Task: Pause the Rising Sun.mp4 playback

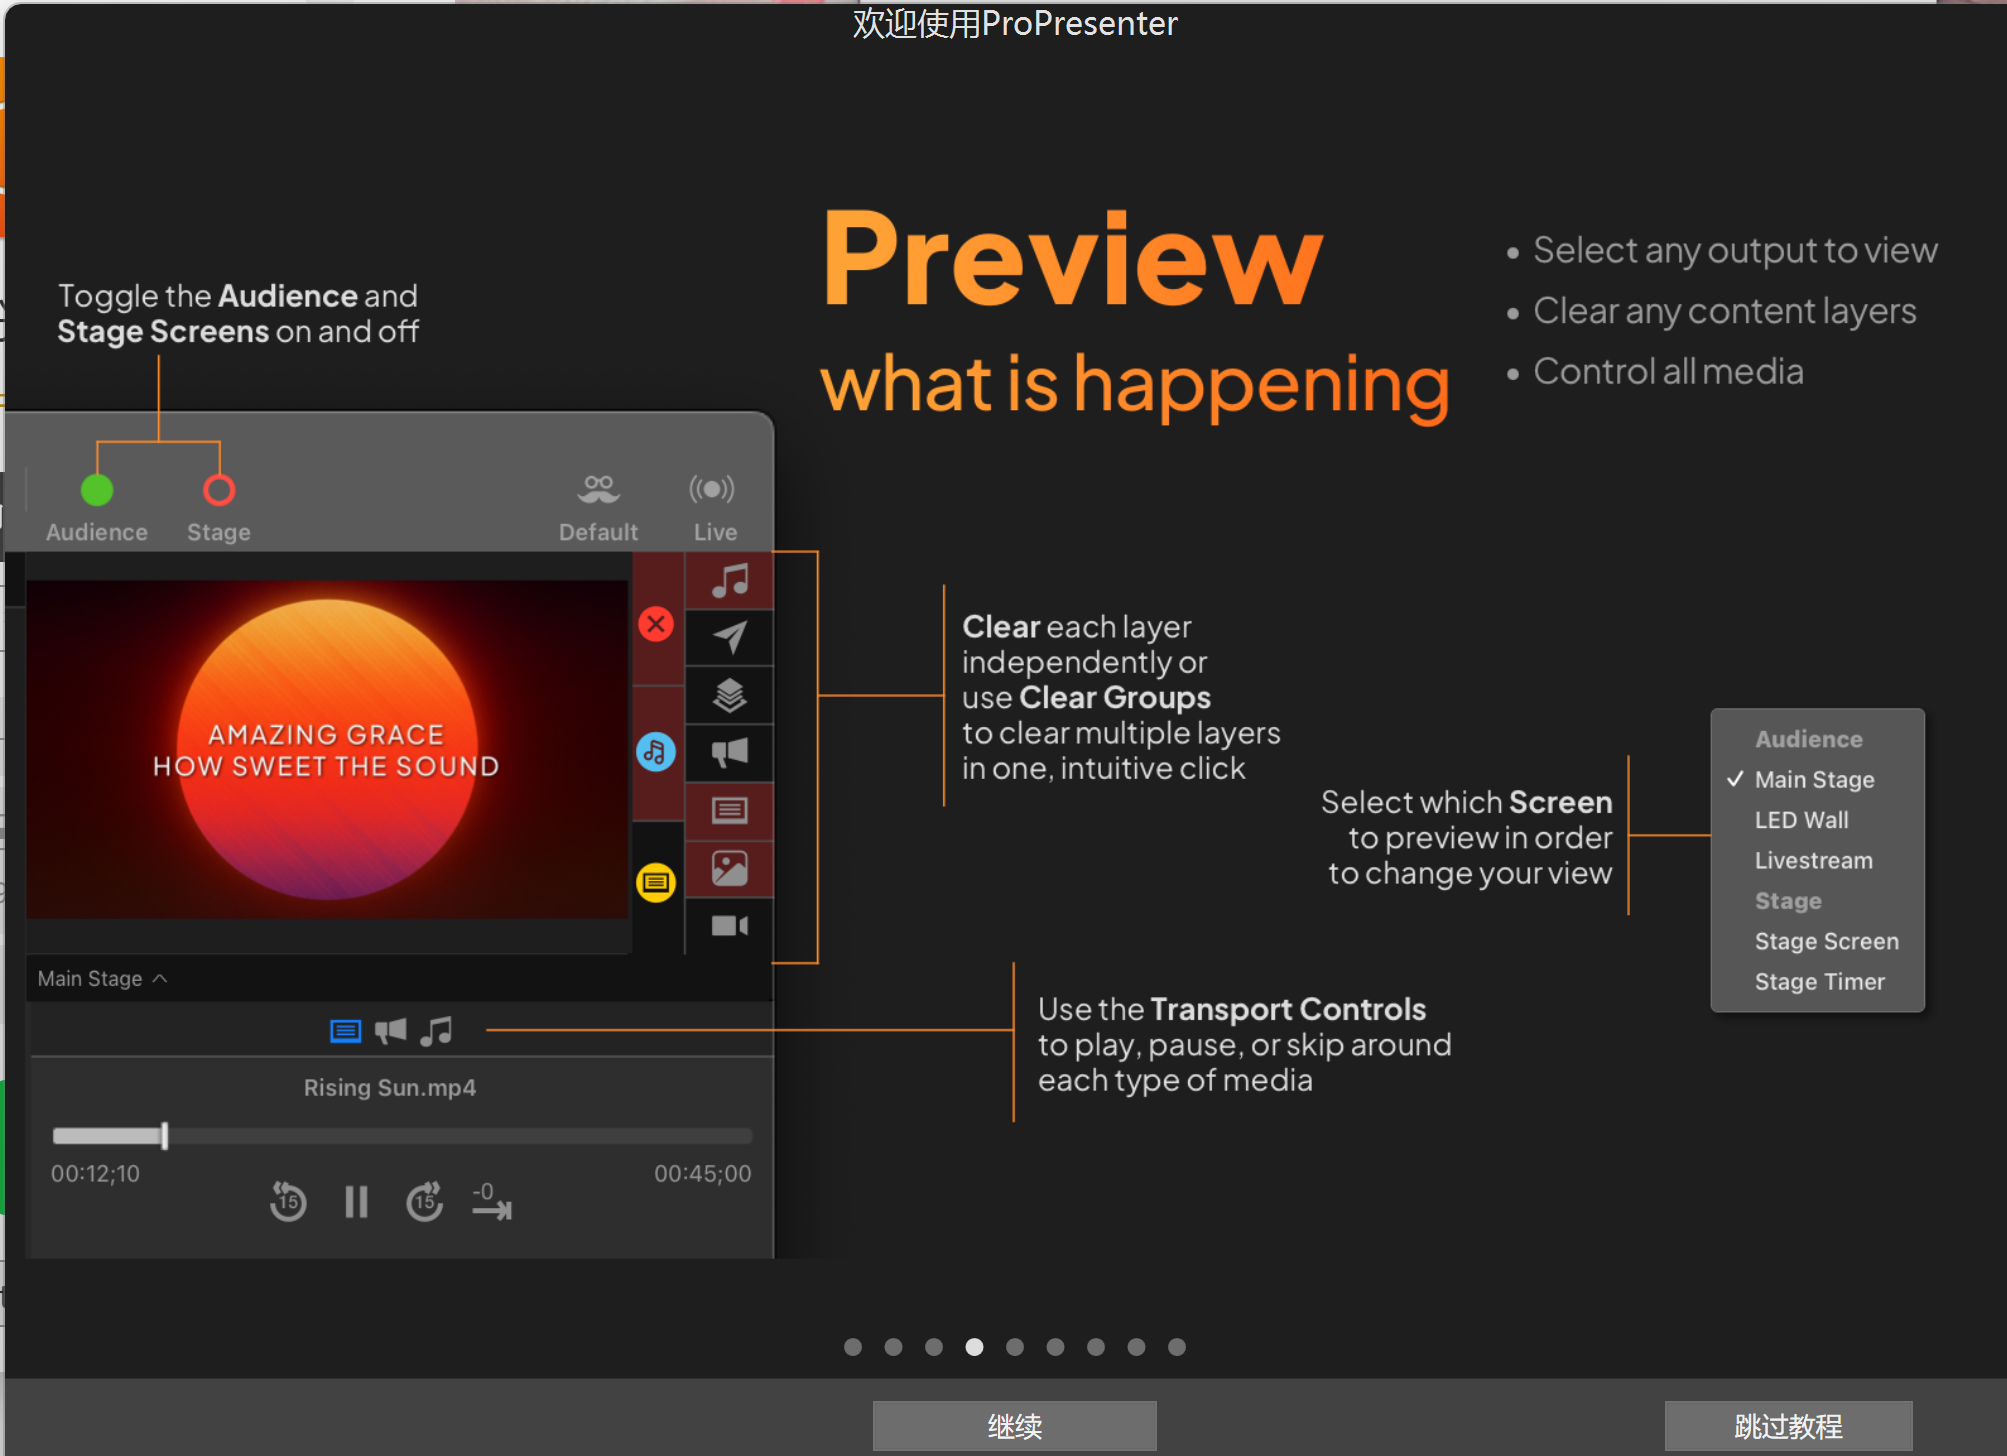Action: tap(356, 1201)
